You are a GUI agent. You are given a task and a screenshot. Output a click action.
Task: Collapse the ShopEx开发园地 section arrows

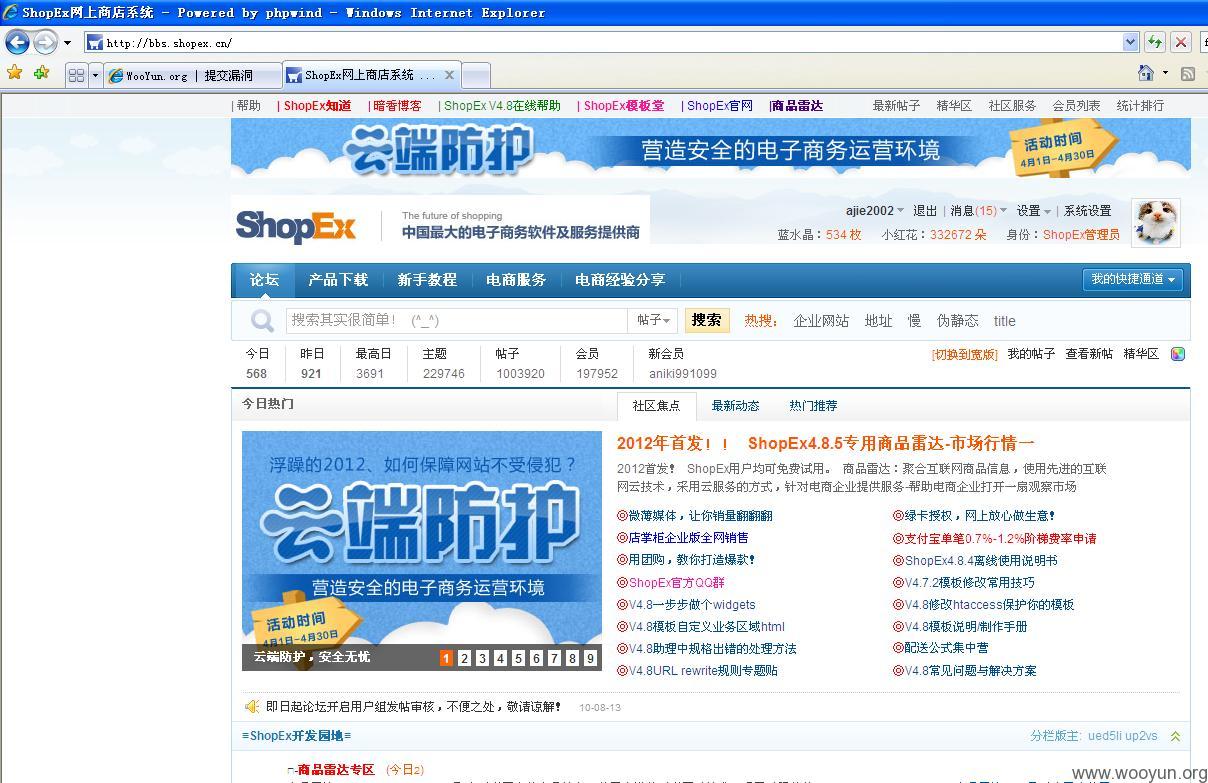[x=1175, y=736]
